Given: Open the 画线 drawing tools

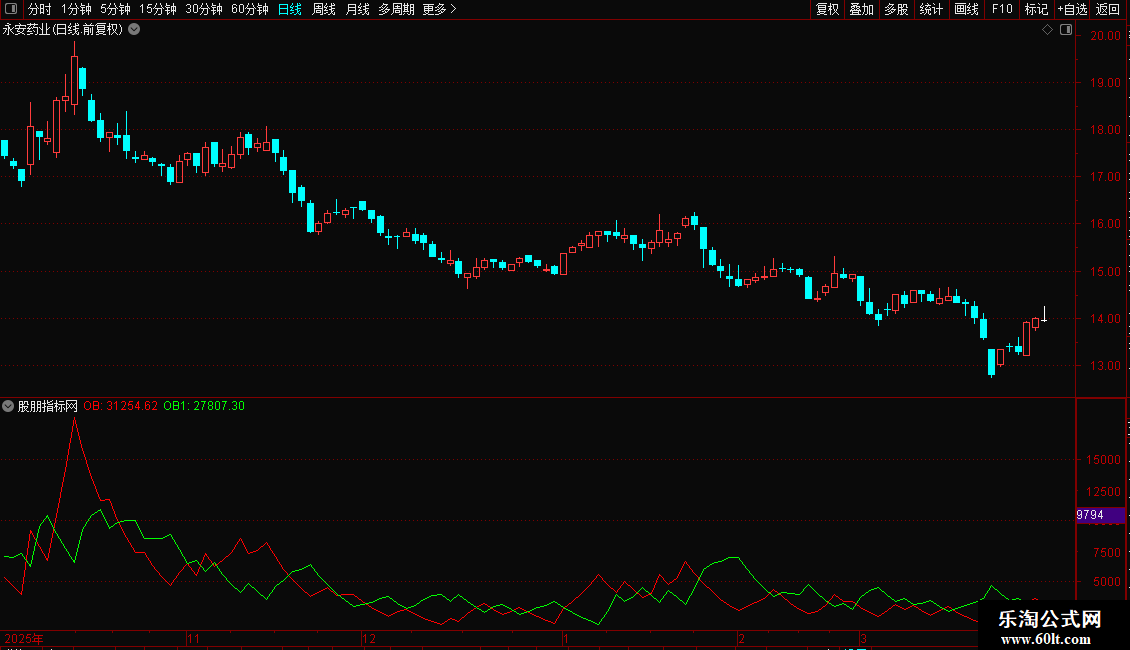Looking at the screenshot, I should point(966,9).
